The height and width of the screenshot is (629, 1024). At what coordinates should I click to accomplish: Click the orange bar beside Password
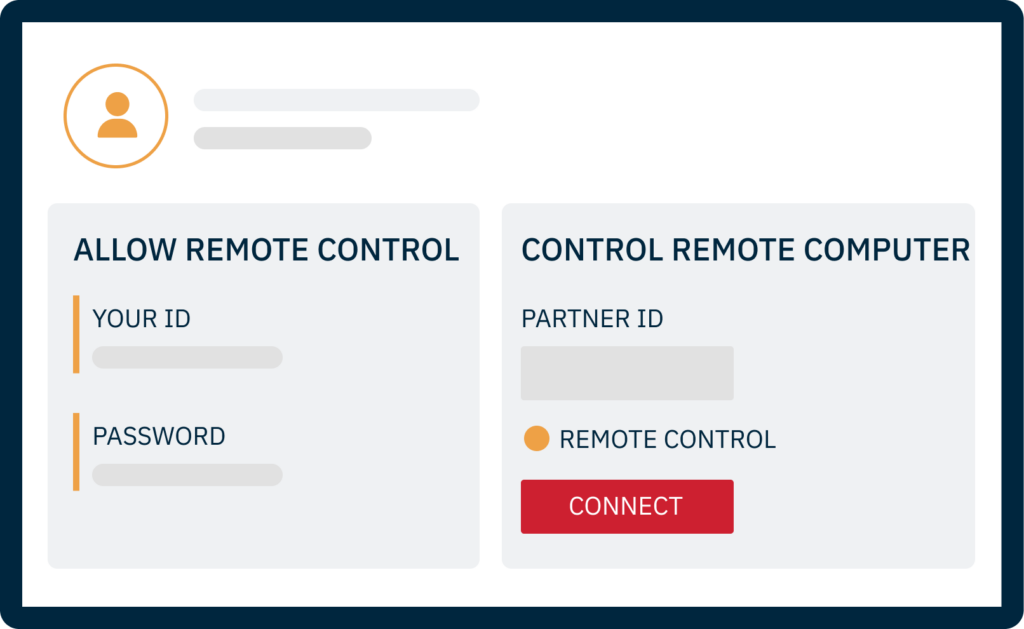click(x=76, y=452)
